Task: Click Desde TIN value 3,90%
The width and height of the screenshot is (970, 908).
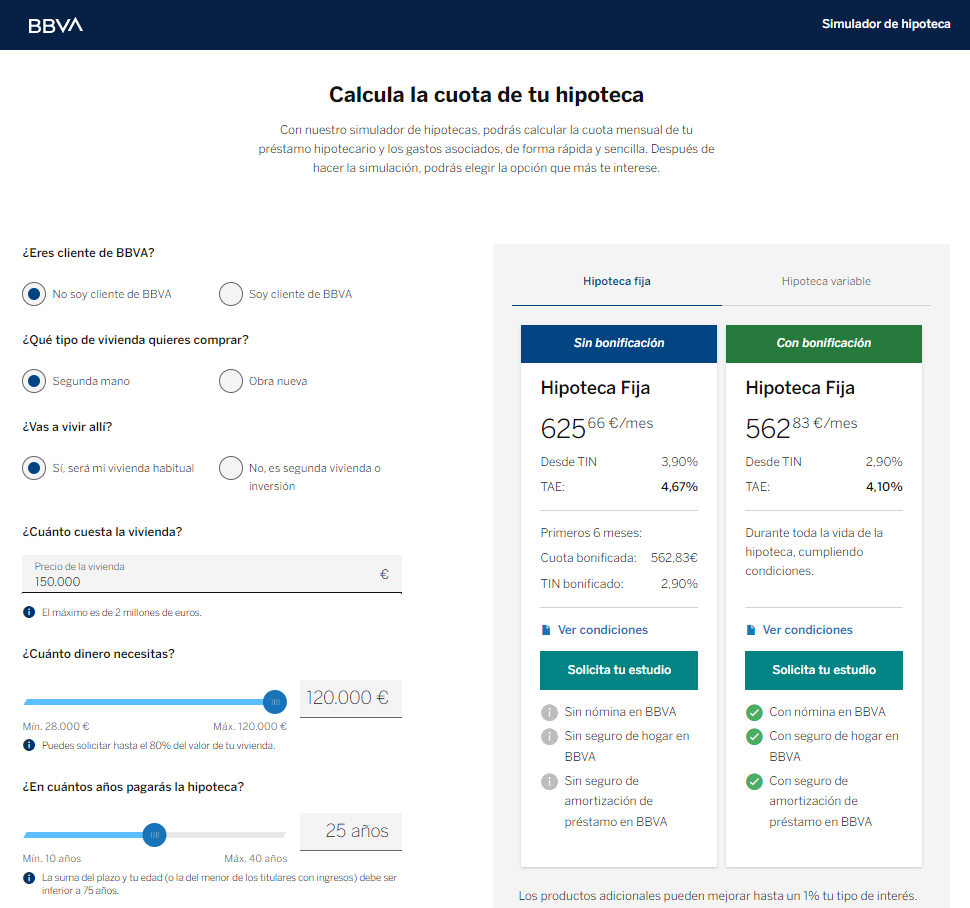Action: click(x=679, y=461)
